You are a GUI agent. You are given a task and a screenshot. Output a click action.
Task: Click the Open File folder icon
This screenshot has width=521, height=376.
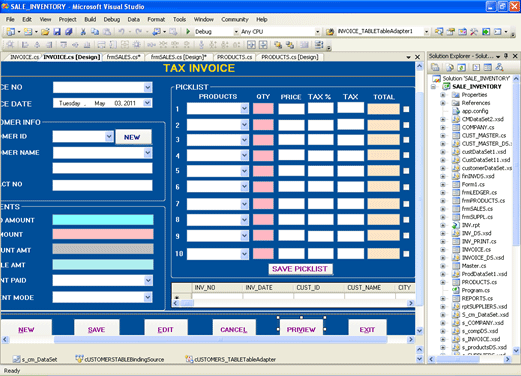(x=45, y=32)
